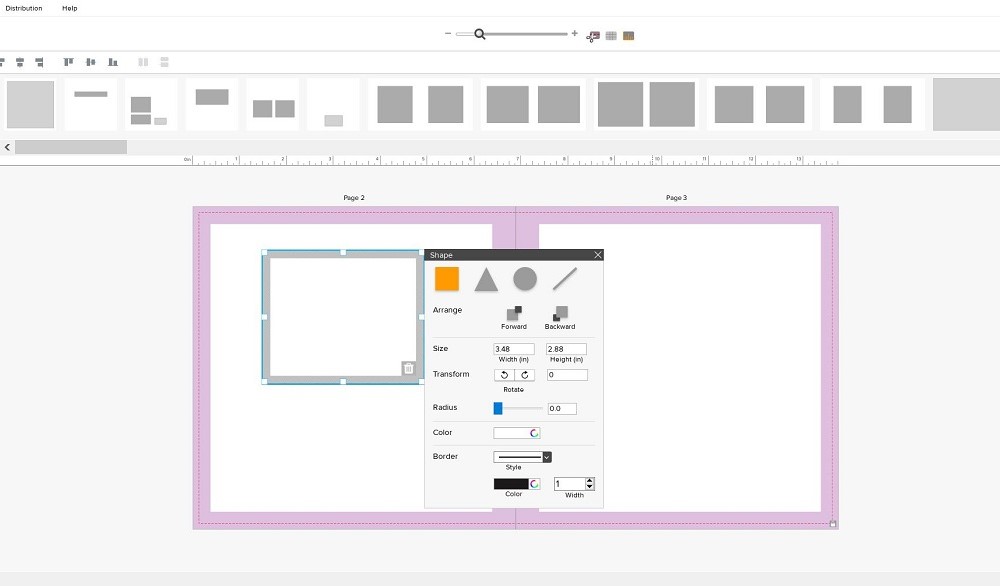Choose the circle shape

point(525,279)
